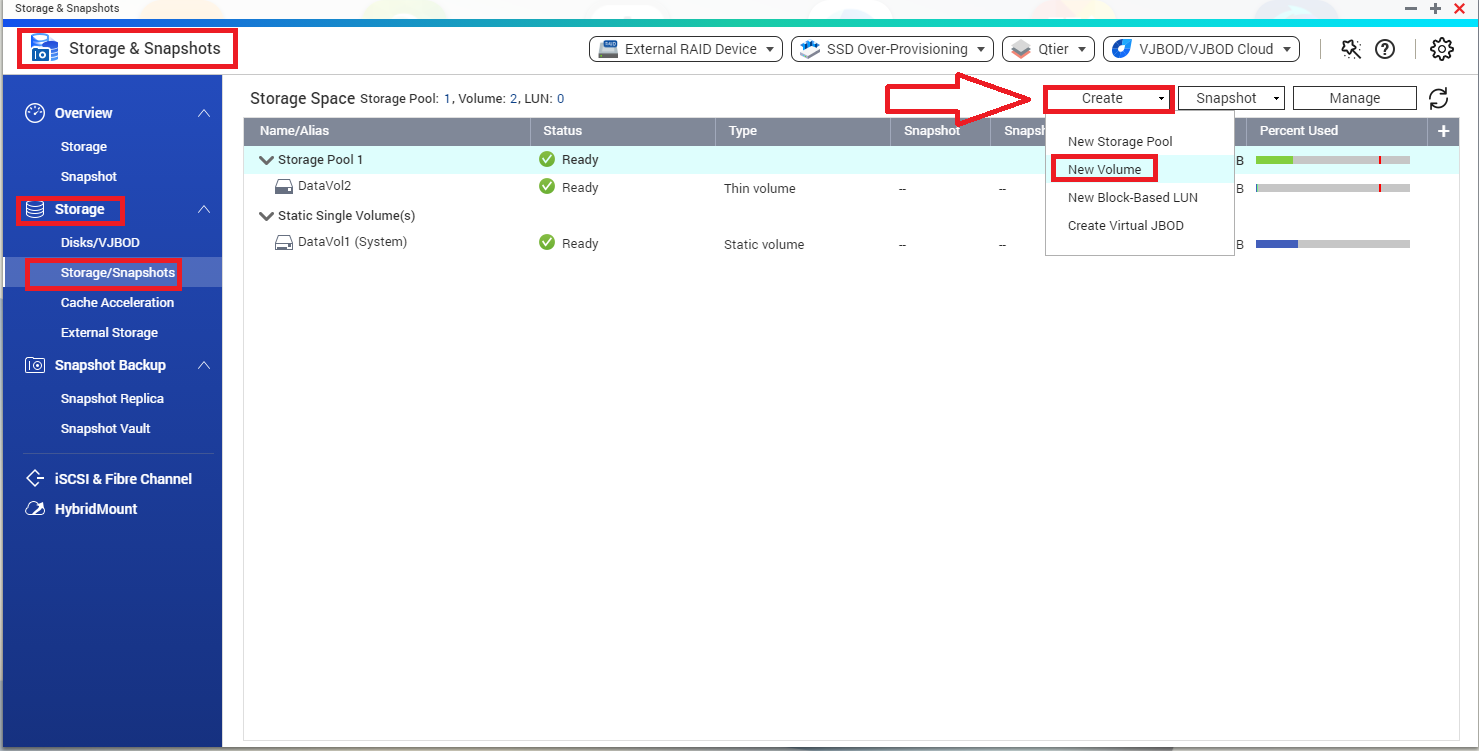Collapse the Storage Pool 1 row
Viewport: 1479px width, 751px height.
coord(266,160)
